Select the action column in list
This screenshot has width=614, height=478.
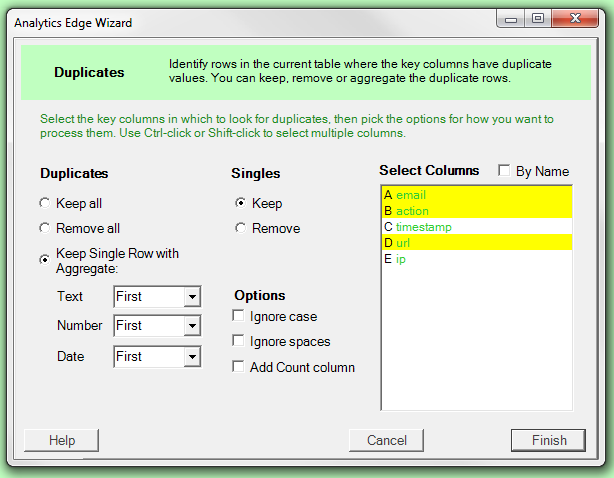coord(412,211)
